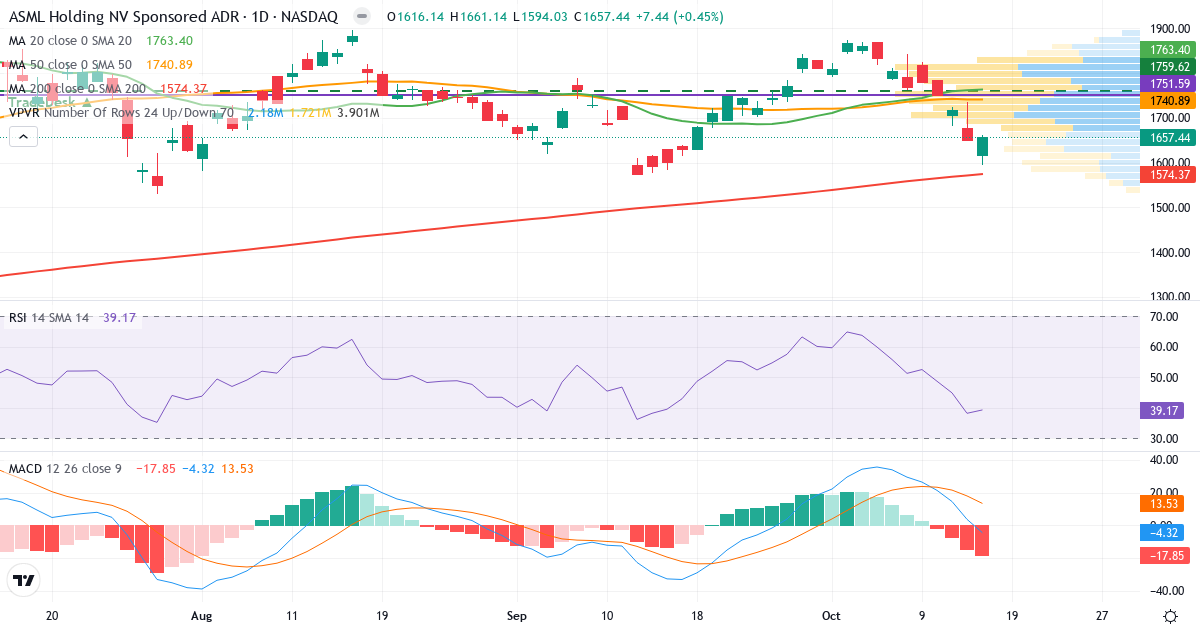Click the open price O1616.14 value

pyautogui.click(x=416, y=17)
